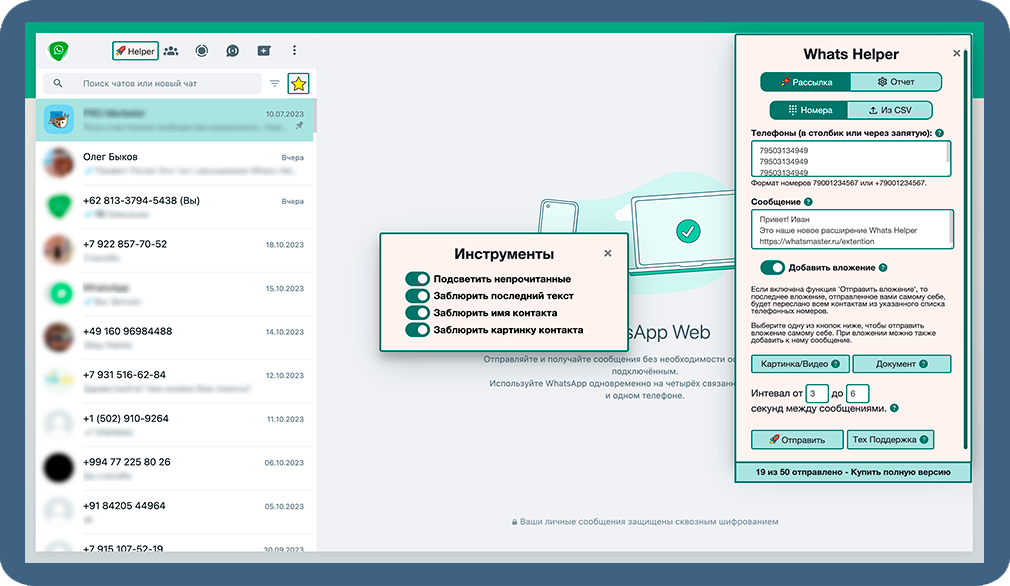Click the phone numbers list scrollbar
This screenshot has width=1010, height=586.
point(947,159)
